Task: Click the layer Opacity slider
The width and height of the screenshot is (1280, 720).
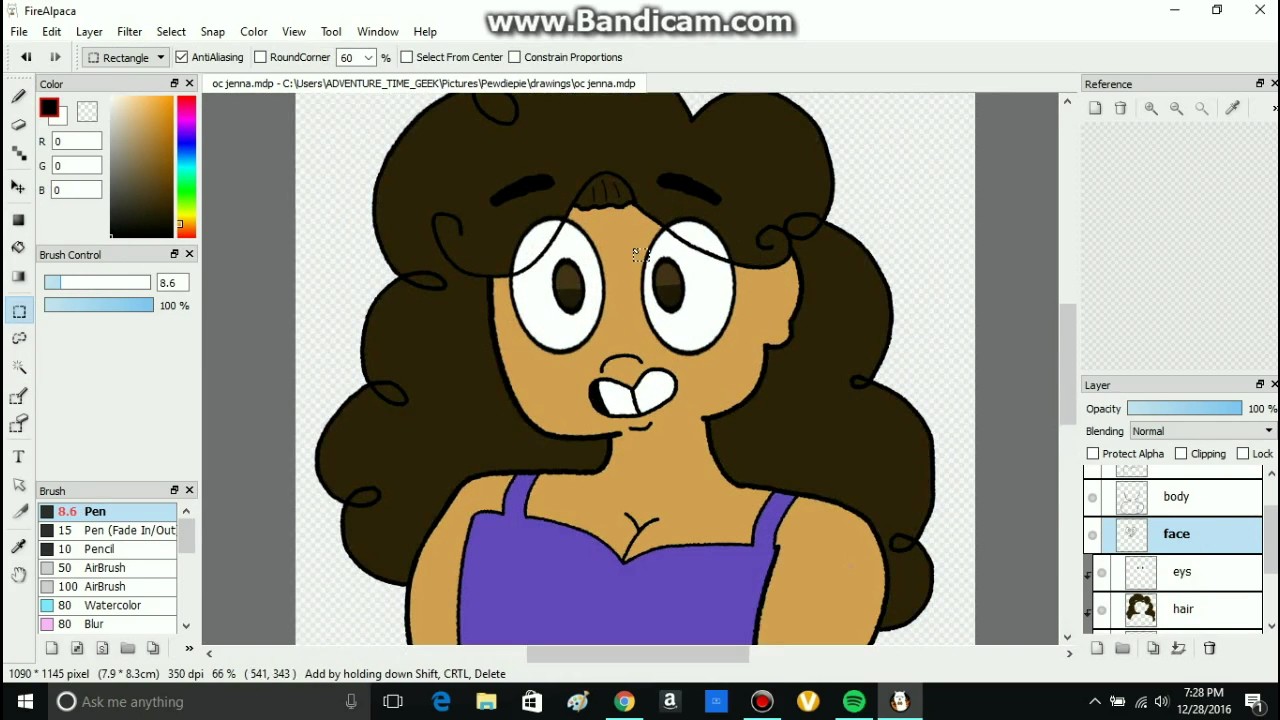Action: (1184, 408)
